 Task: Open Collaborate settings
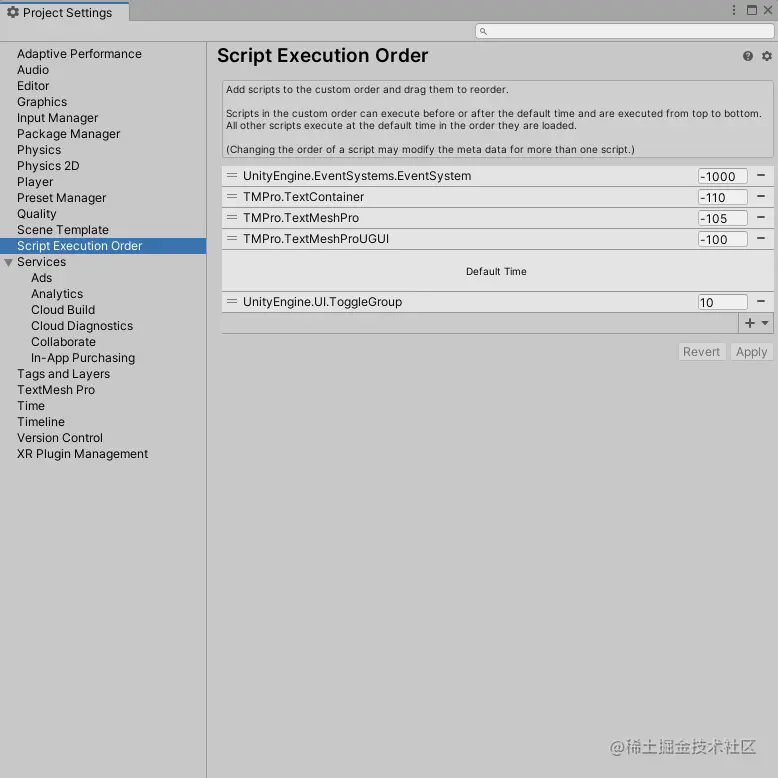(63, 341)
